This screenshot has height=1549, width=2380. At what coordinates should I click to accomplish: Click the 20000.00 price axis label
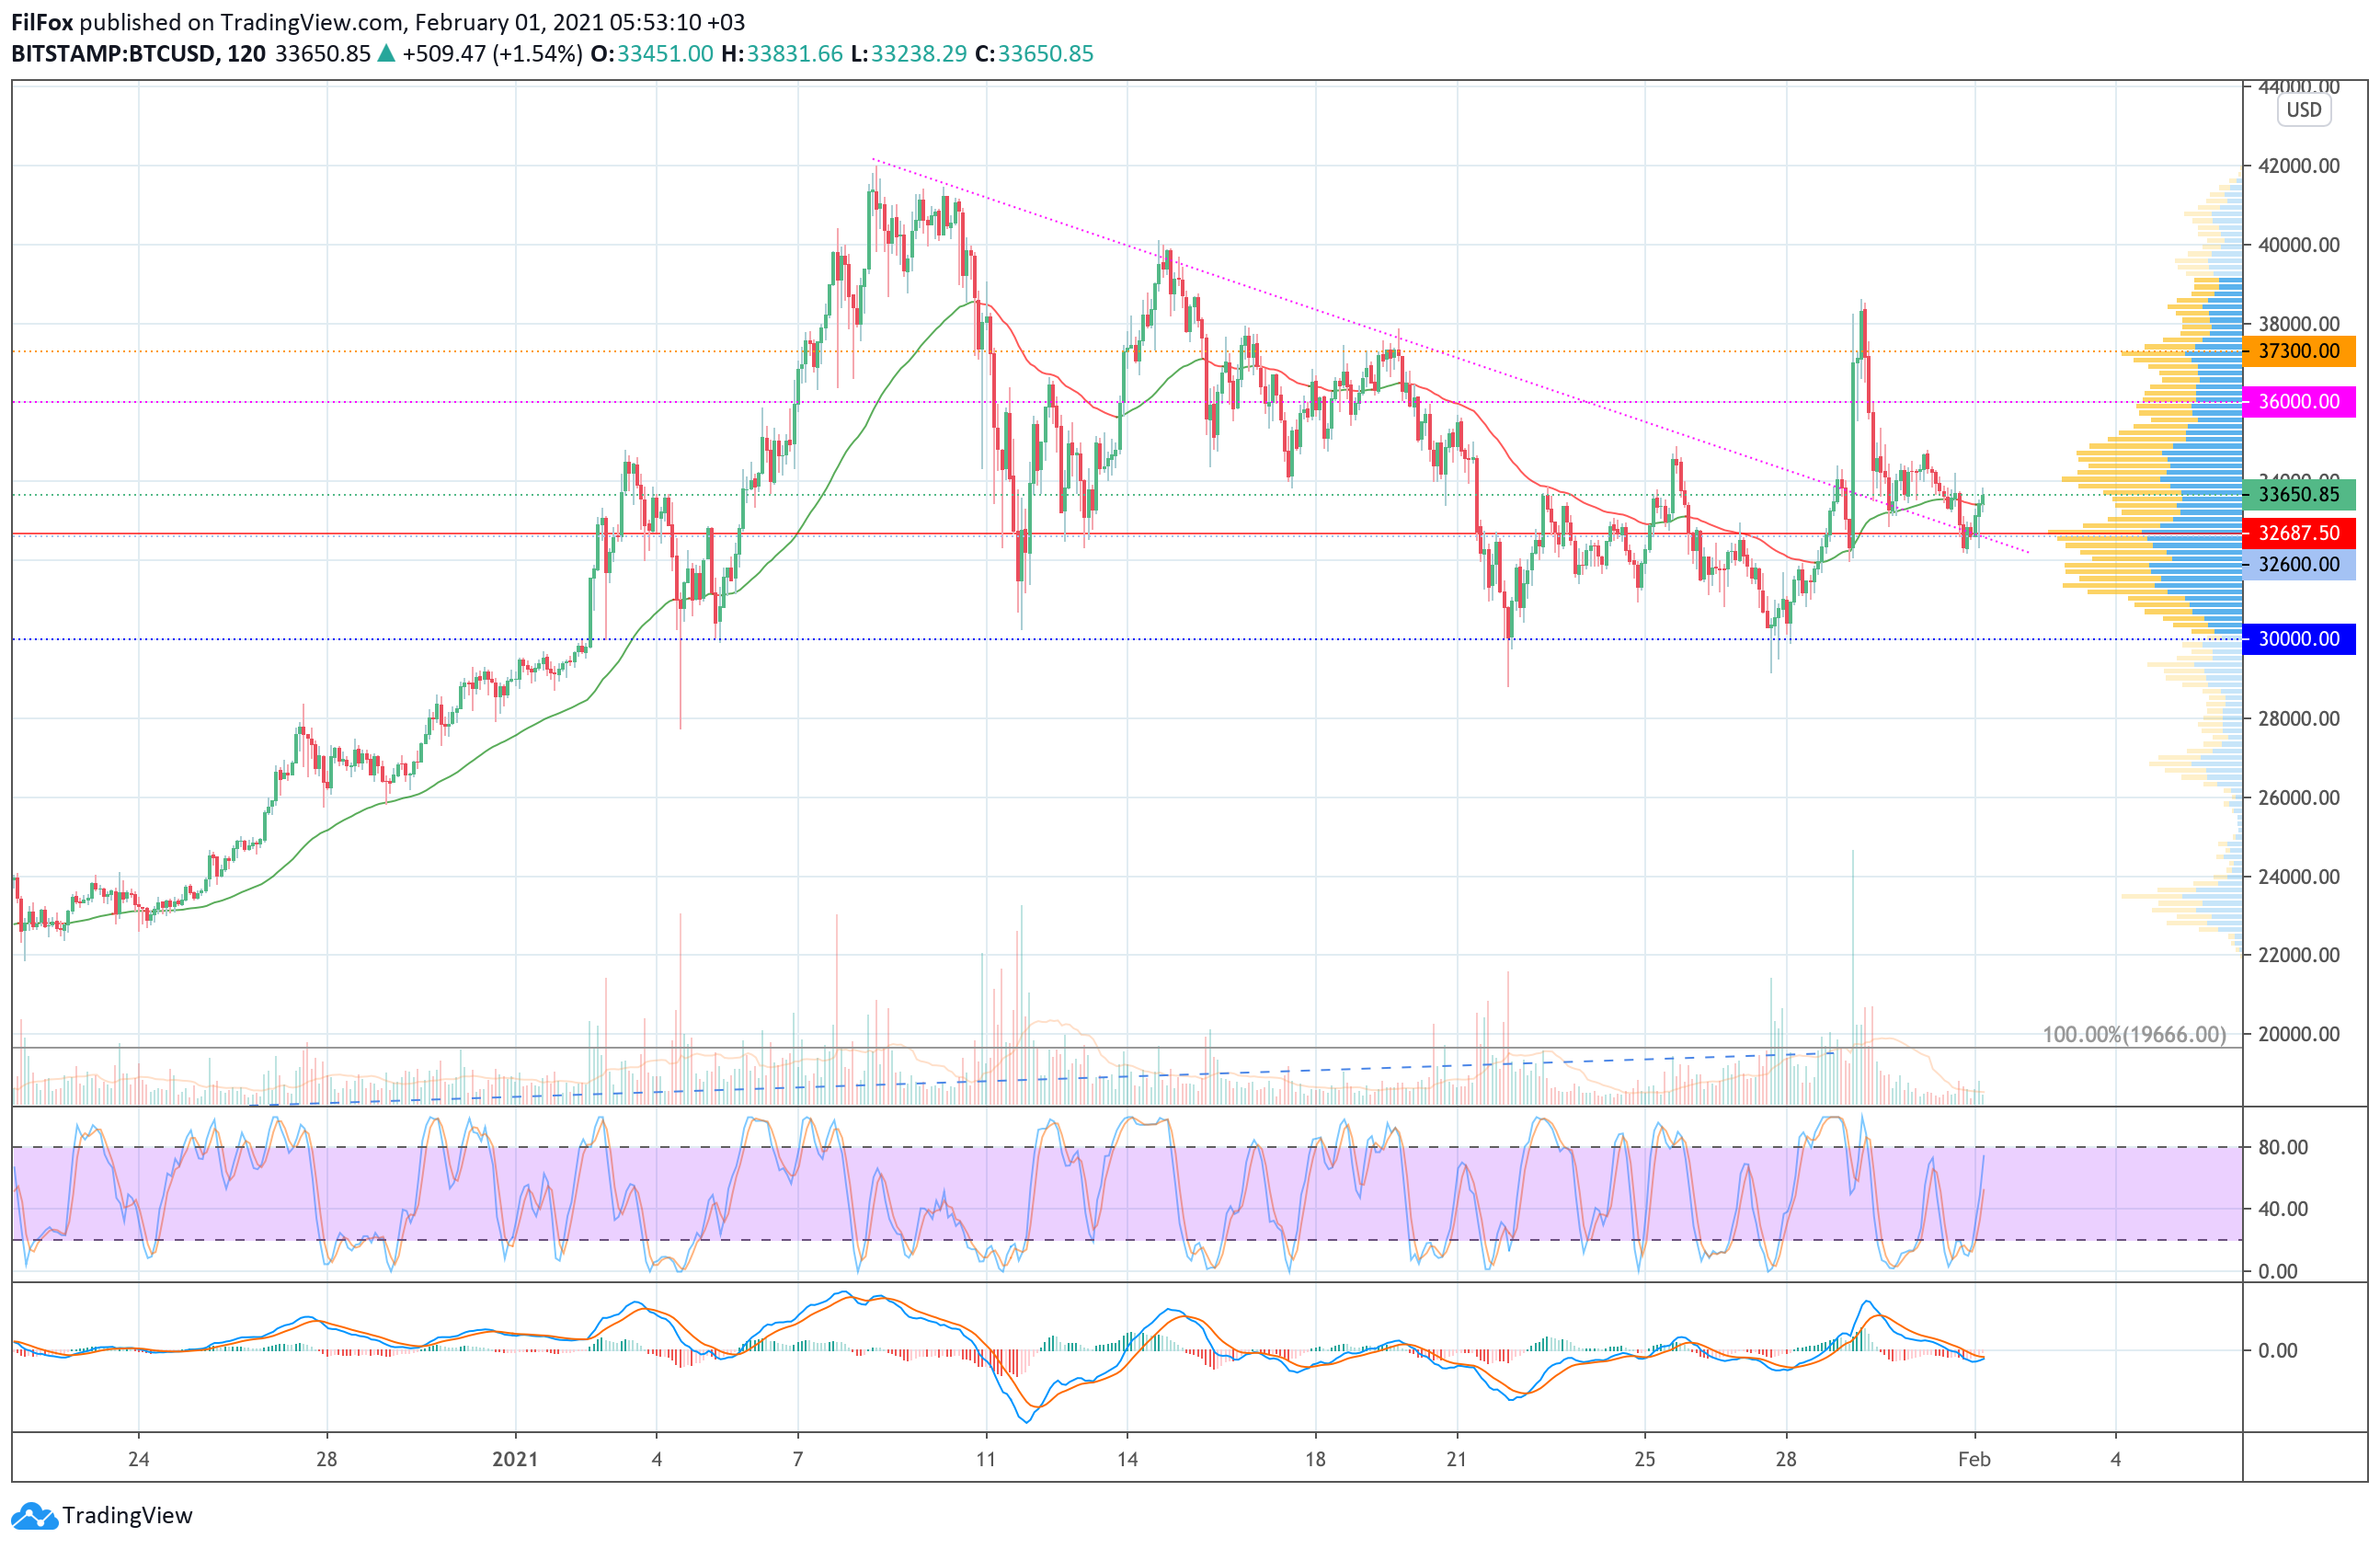click(2298, 1034)
